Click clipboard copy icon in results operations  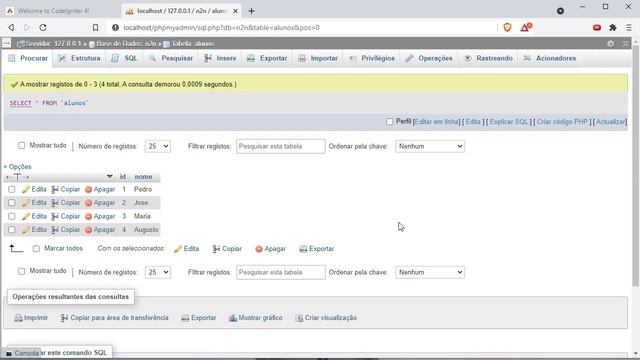pos(64,318)
